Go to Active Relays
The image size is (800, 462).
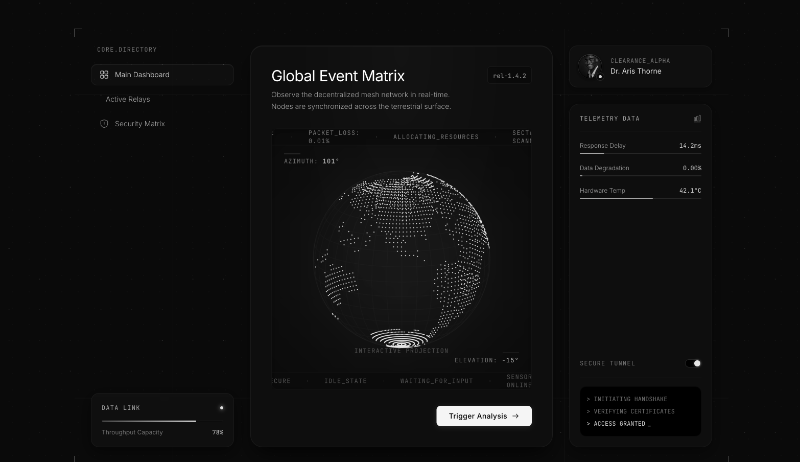click(x=128, y=99)
